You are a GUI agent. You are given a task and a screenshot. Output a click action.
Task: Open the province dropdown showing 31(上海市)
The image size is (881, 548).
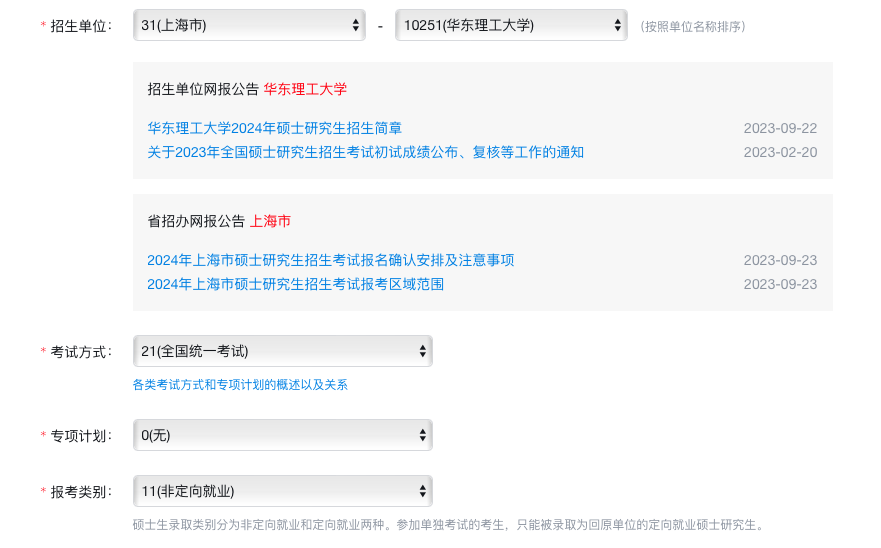point(249,25)
